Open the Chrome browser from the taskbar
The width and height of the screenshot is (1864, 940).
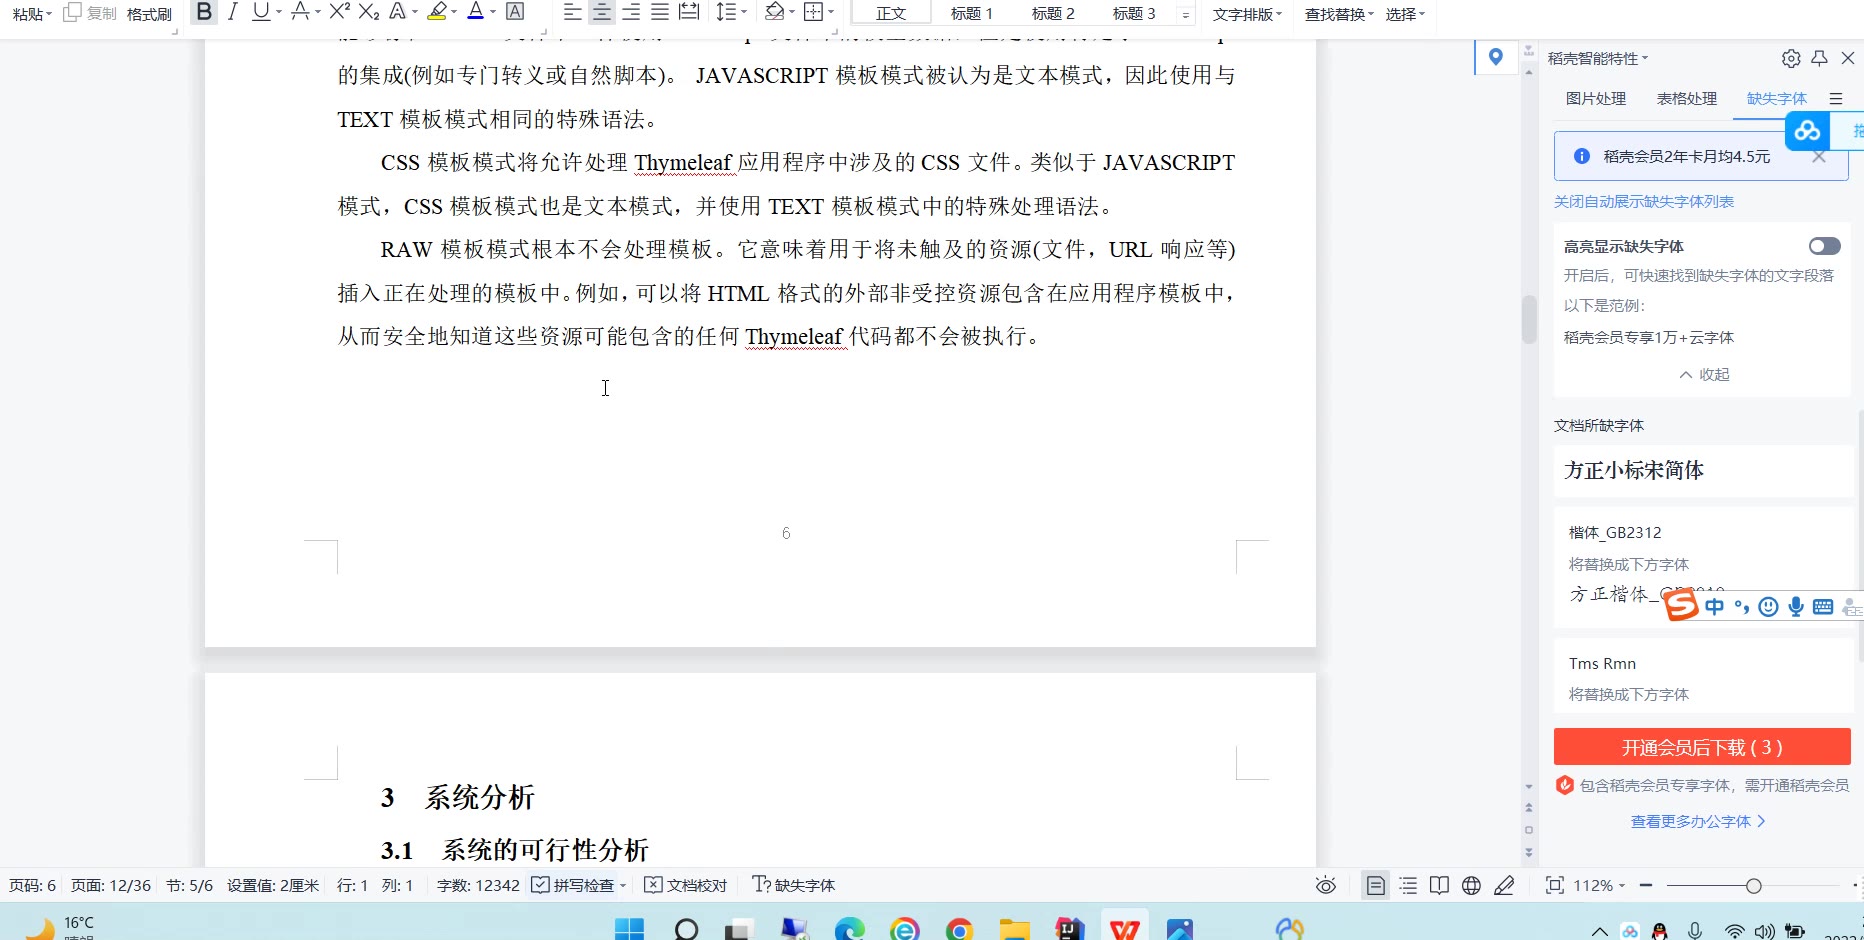(x=959, y=929)
